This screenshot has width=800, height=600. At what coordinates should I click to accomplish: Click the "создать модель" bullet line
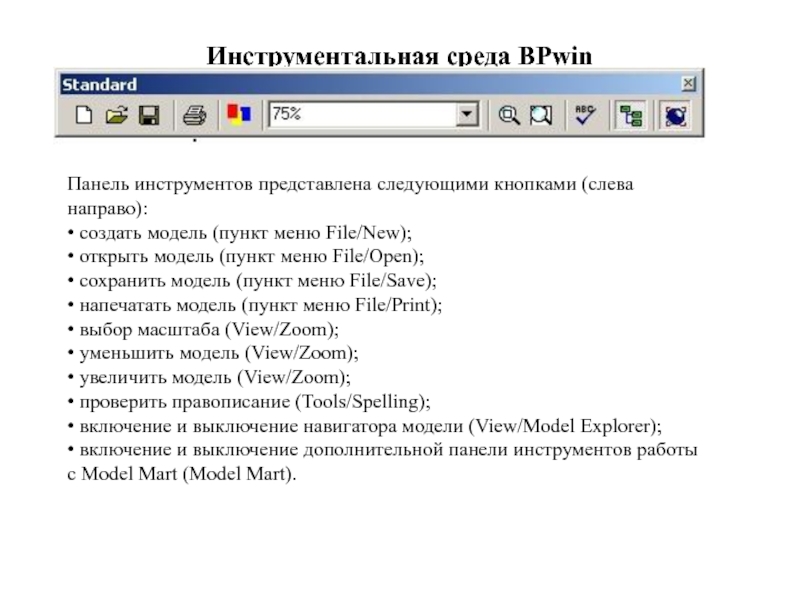coord(239,232)
